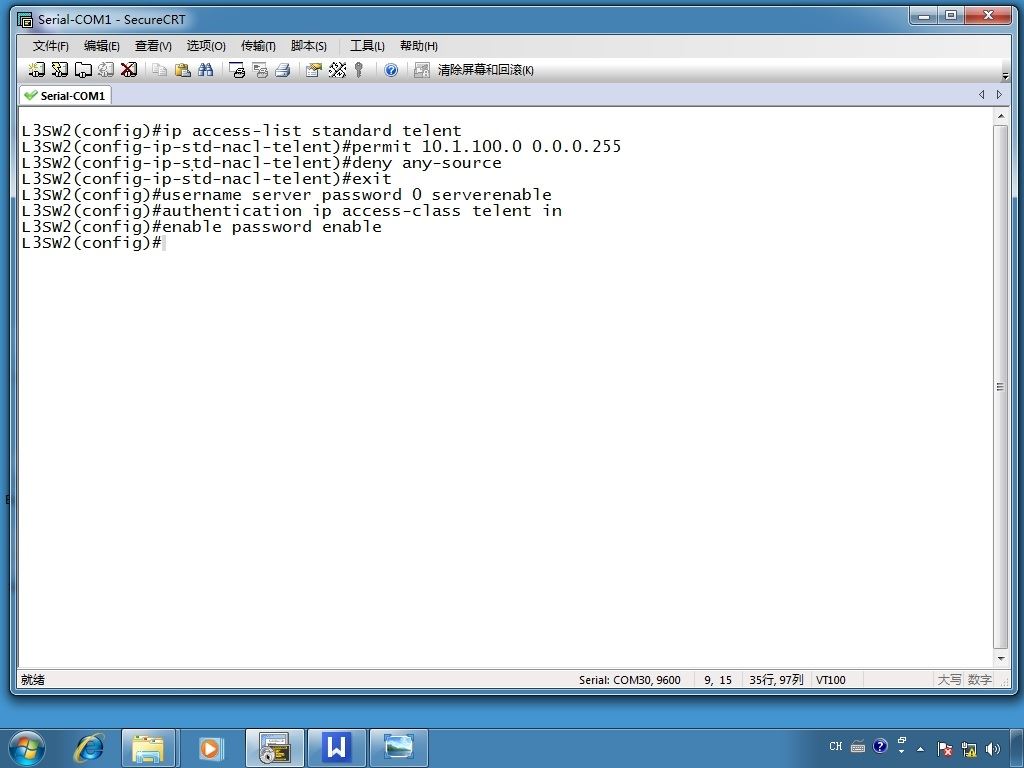Click the network warning tray icon
The image size is (1024, 768).
tap(969, 749)
